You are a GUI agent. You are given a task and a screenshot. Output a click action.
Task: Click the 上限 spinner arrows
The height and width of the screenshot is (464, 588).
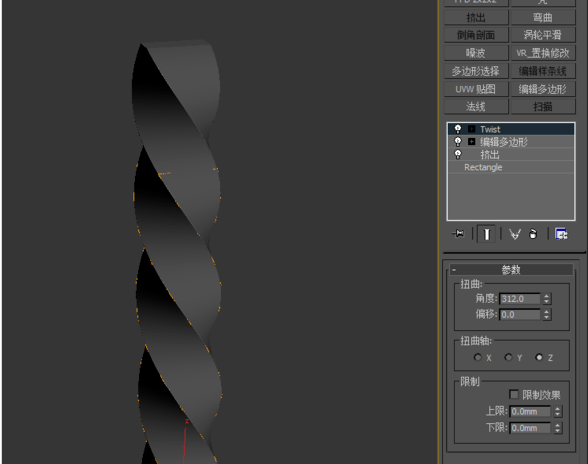click(x=558, y=411)
